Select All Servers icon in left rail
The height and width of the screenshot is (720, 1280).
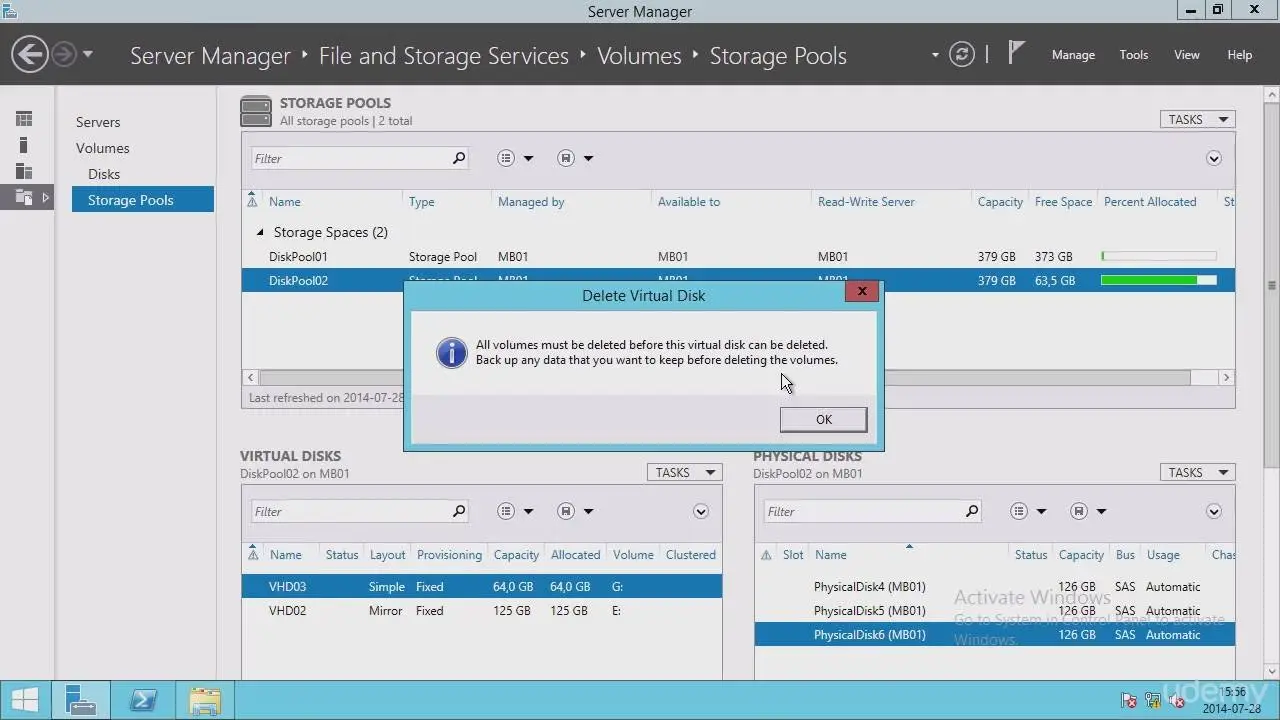(x=24, y=171)
